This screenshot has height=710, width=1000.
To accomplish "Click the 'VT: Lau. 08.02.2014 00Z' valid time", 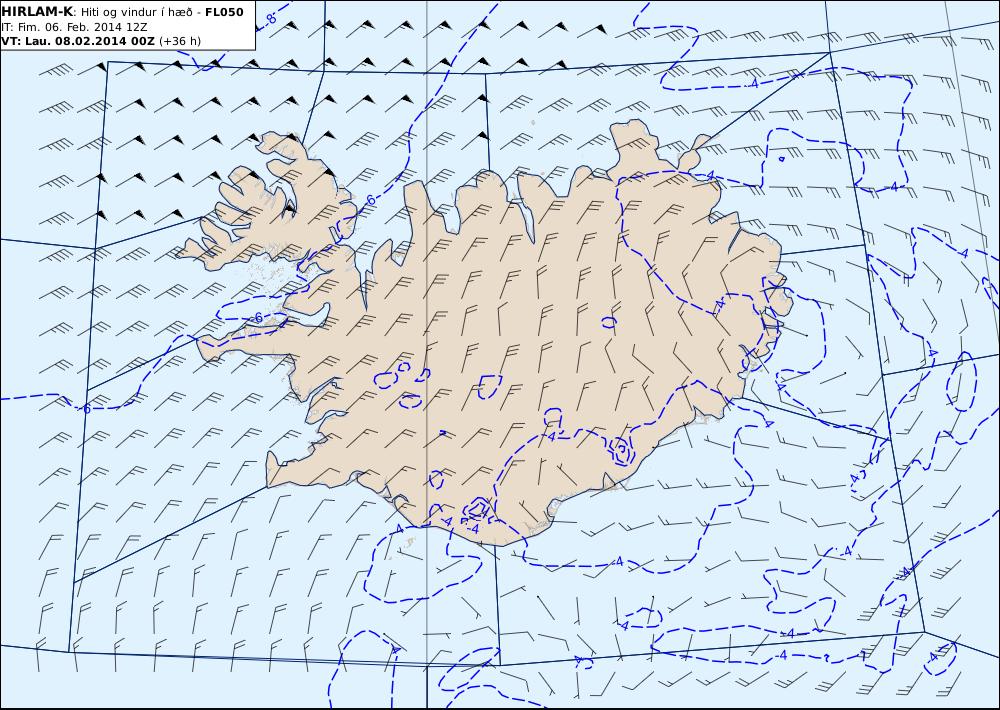I will [78, 41].
